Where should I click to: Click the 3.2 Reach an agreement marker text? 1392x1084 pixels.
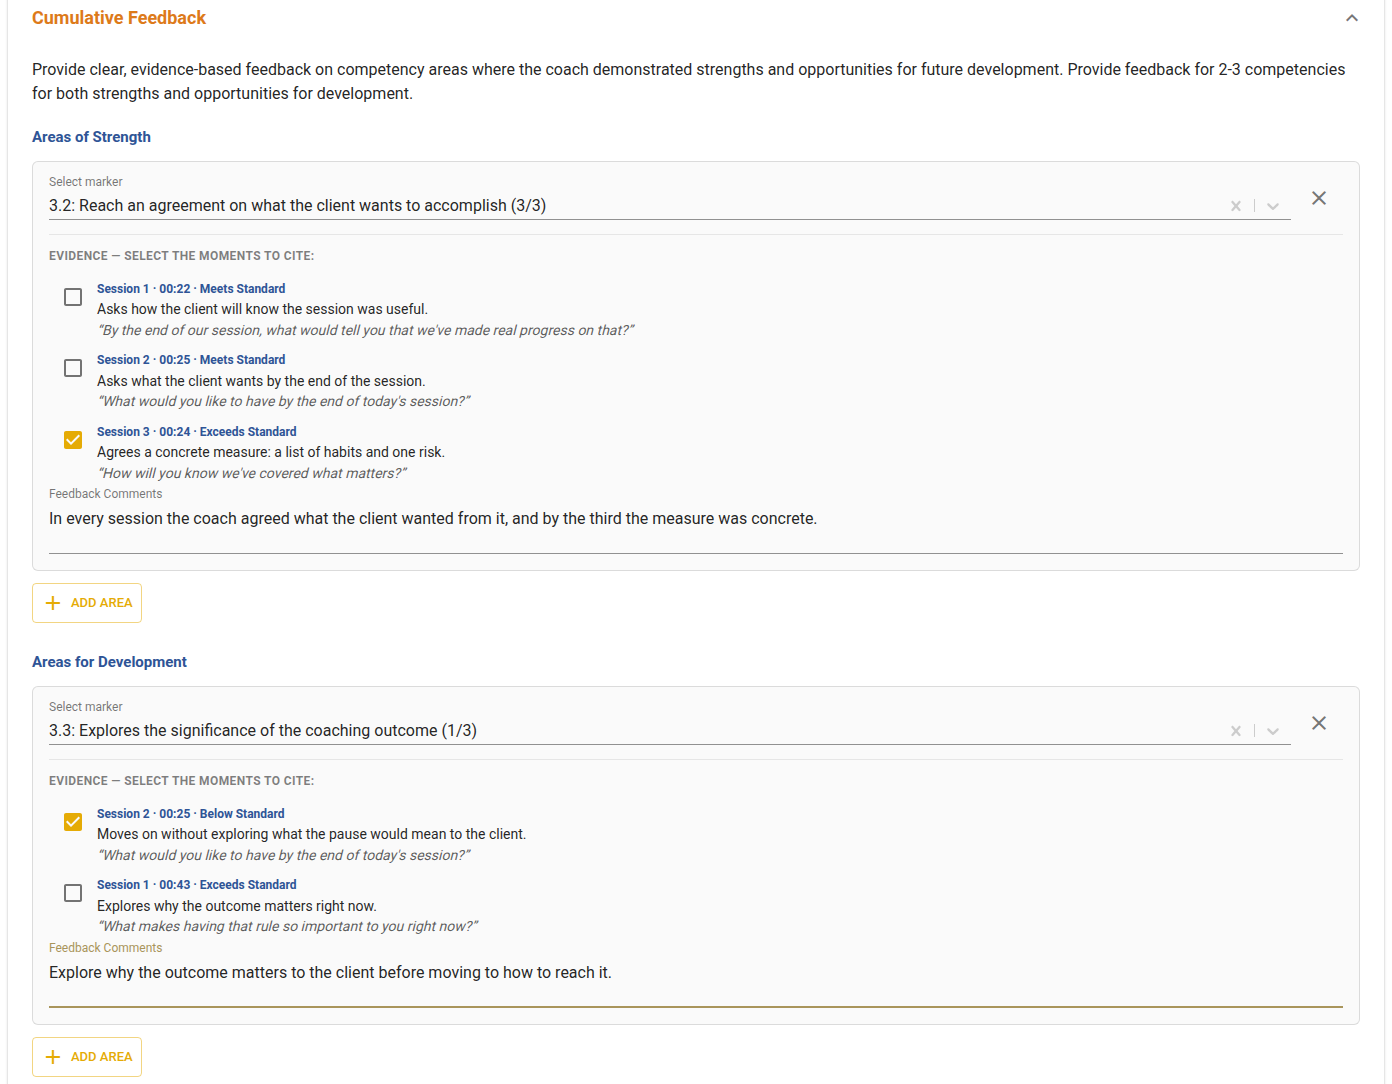tap(297, 206)
